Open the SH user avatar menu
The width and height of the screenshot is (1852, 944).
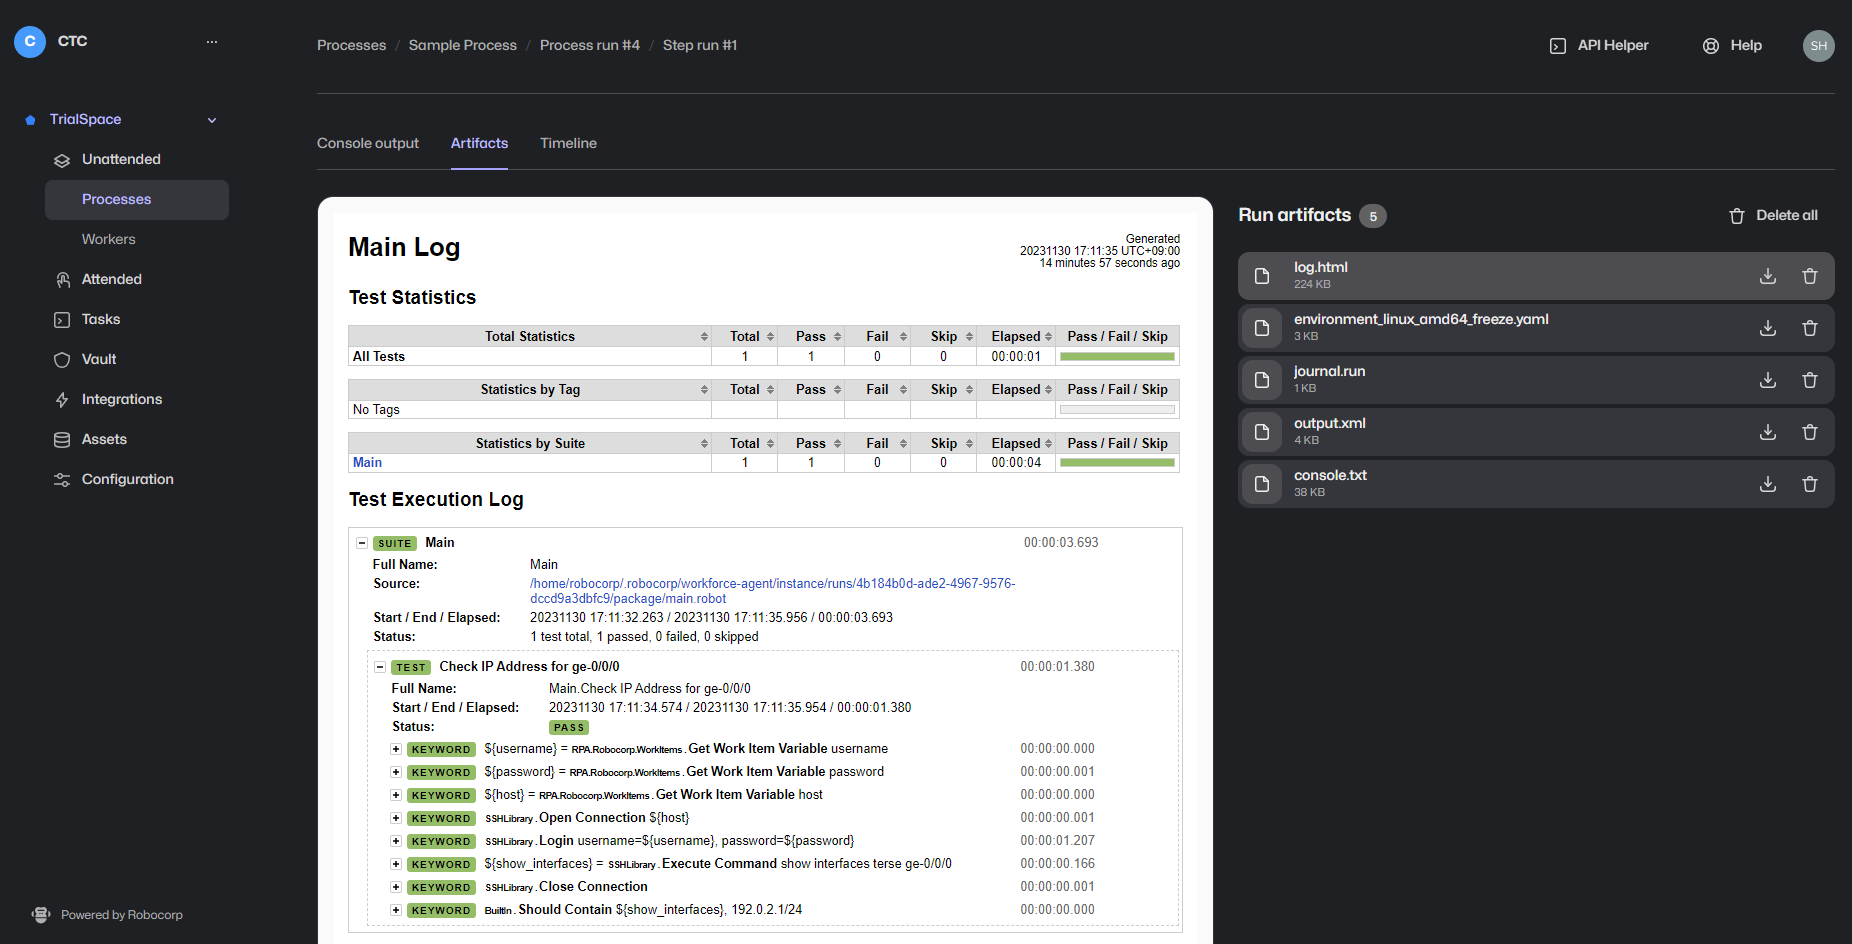pyautogui.click(x=1817, y=46)
